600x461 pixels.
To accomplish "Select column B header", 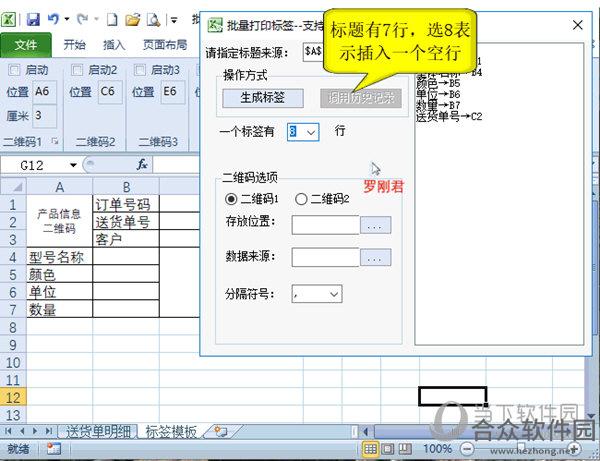I will pos(126,187).
